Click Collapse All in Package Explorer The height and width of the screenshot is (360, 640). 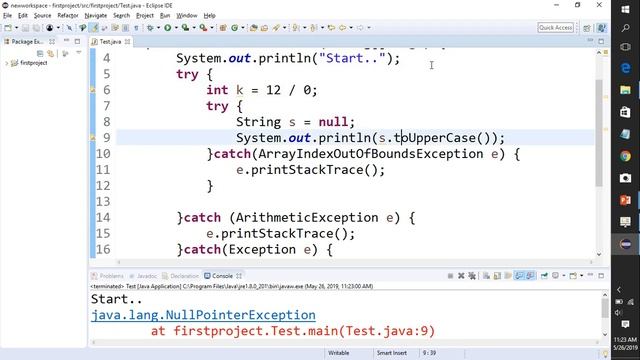tap(40, 53)
